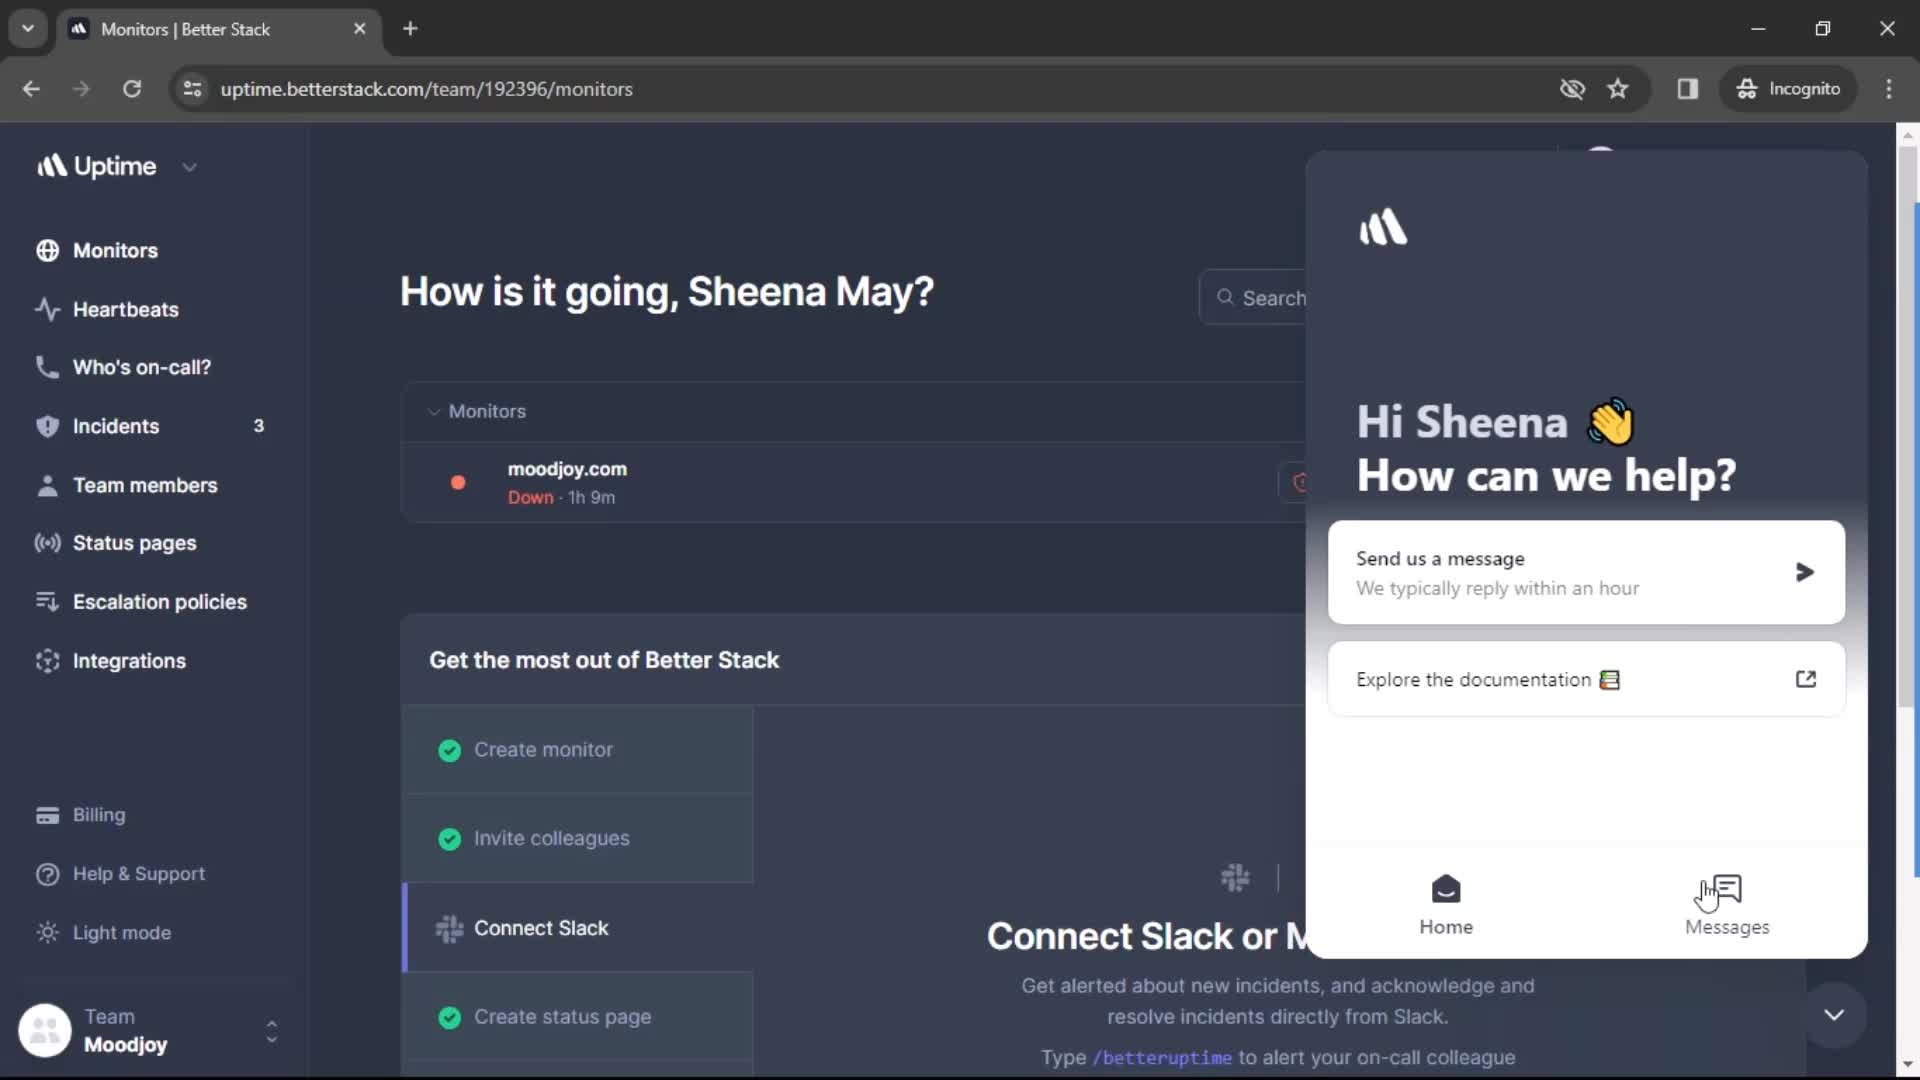The height and width of the screenshot is (1080, 1920).
Task: Reload the page
Action: coord(132,89)
